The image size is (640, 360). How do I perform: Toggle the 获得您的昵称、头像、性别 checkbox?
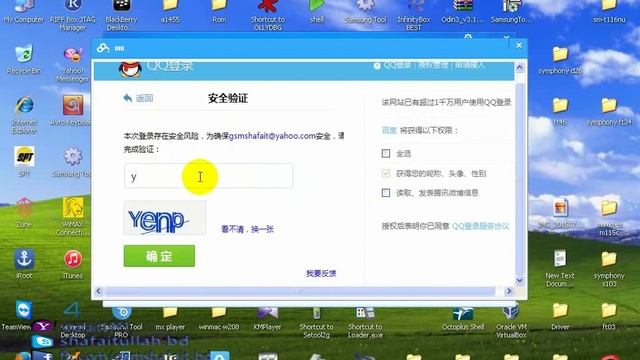pyautogui.click(x=386, y=173)
